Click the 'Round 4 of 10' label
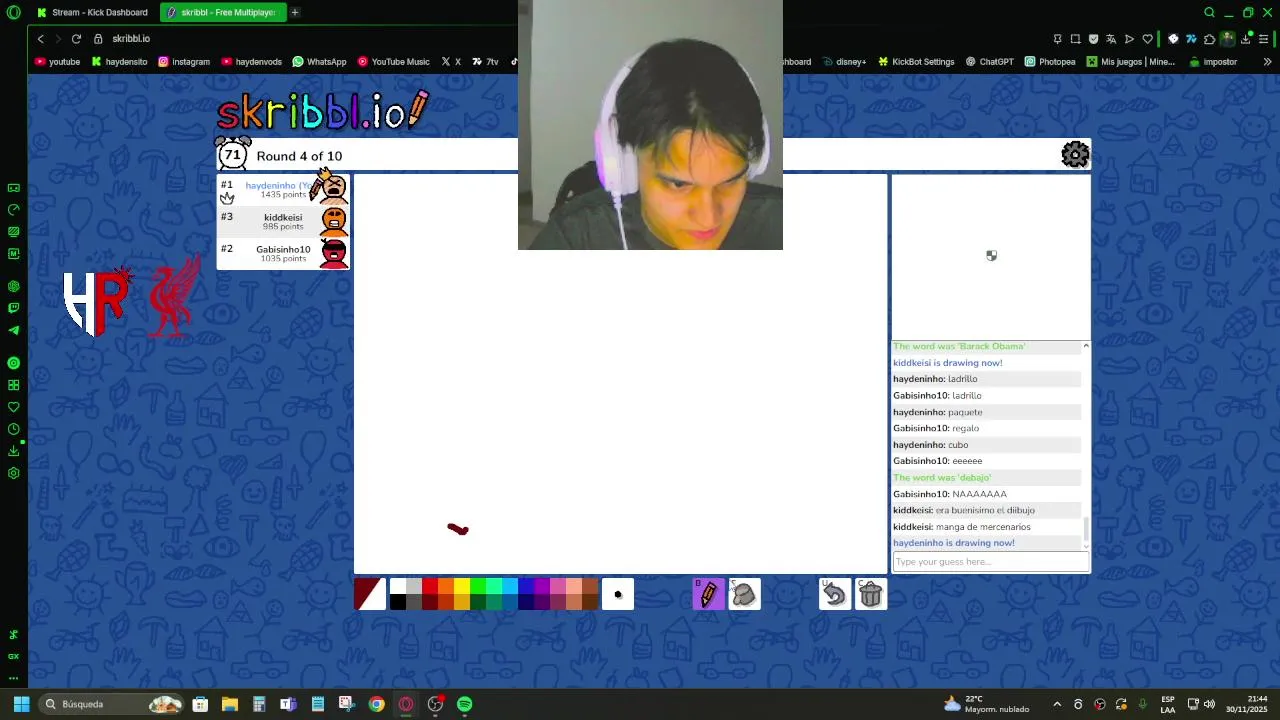Viewport: 1280px width, 720px height. coord(299,156)
